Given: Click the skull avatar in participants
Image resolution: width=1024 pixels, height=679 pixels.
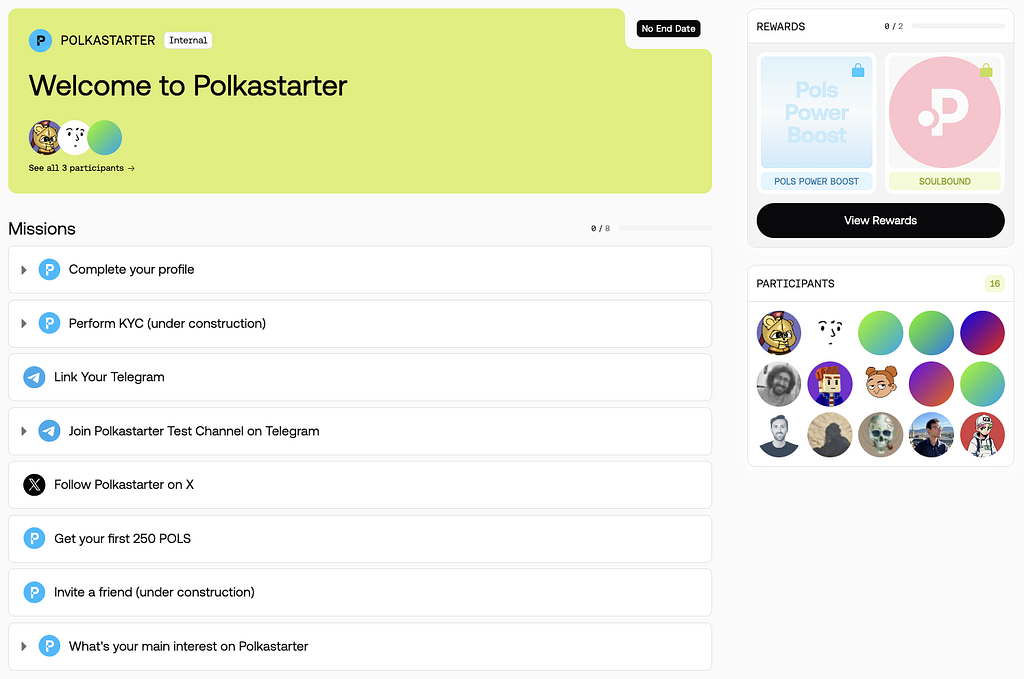Looking at the screenshot, I should click(x=880, y=435).
